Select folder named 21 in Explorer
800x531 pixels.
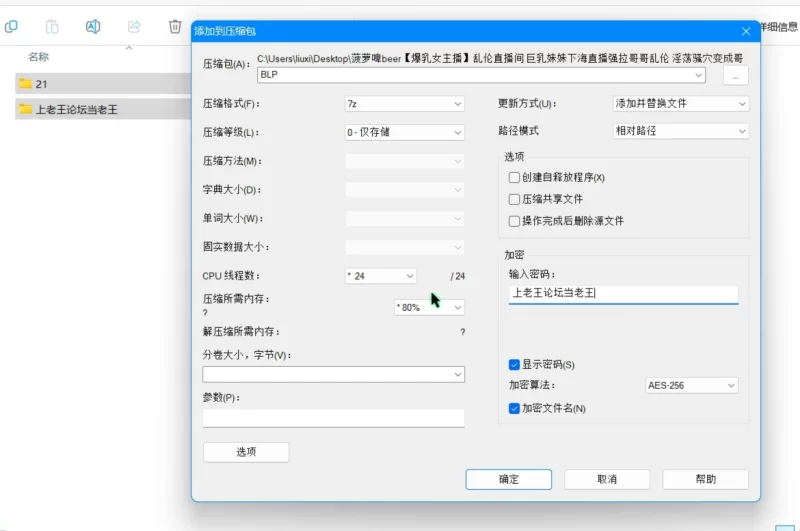tap(103, 84)
